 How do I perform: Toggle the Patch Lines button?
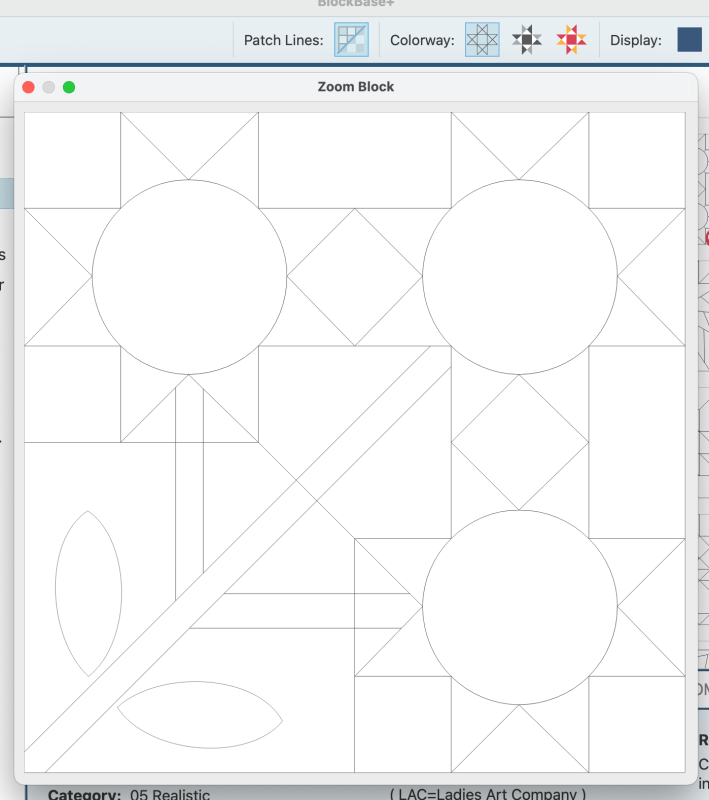pos(351,40)
